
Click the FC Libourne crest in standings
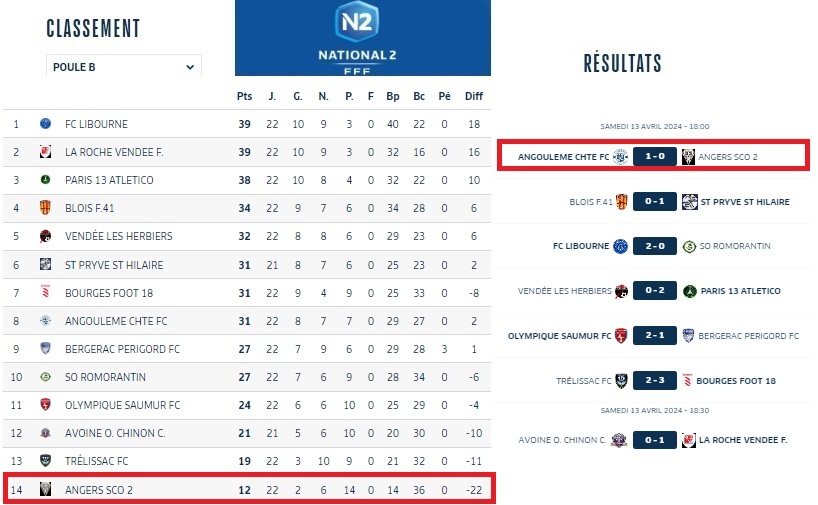pos(45,124)
